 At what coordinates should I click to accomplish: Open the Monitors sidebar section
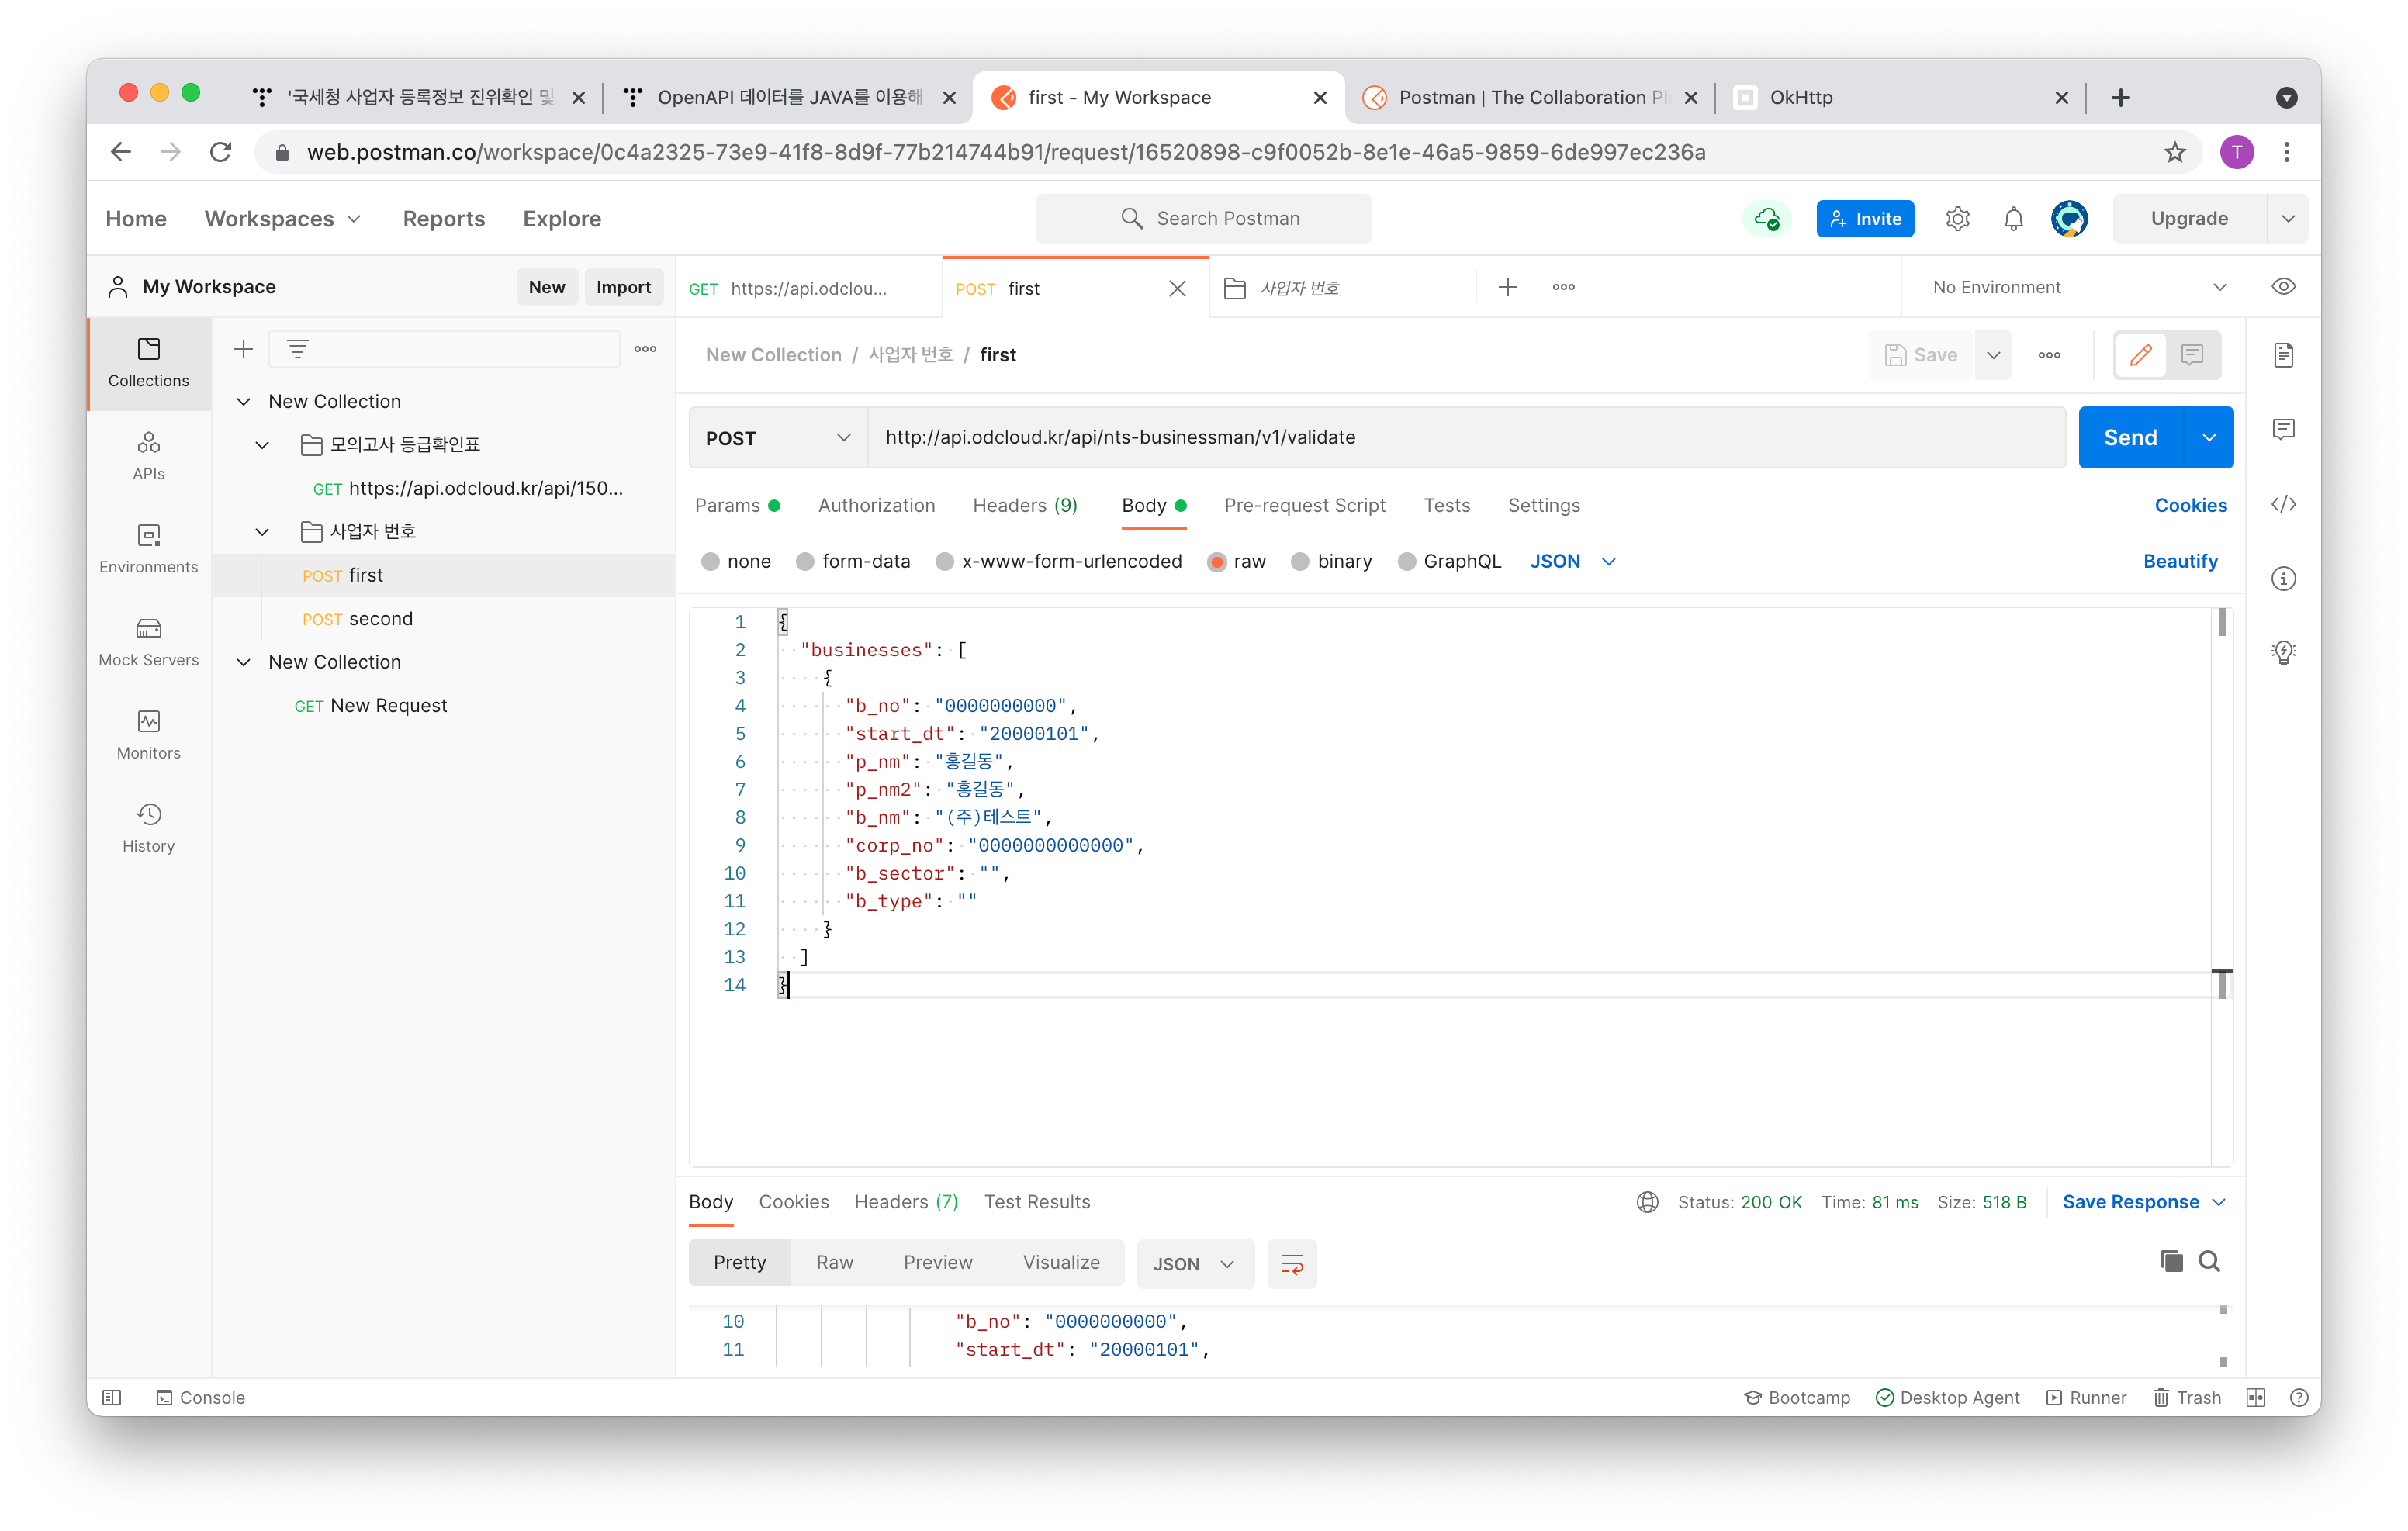(x=148, y=734)
